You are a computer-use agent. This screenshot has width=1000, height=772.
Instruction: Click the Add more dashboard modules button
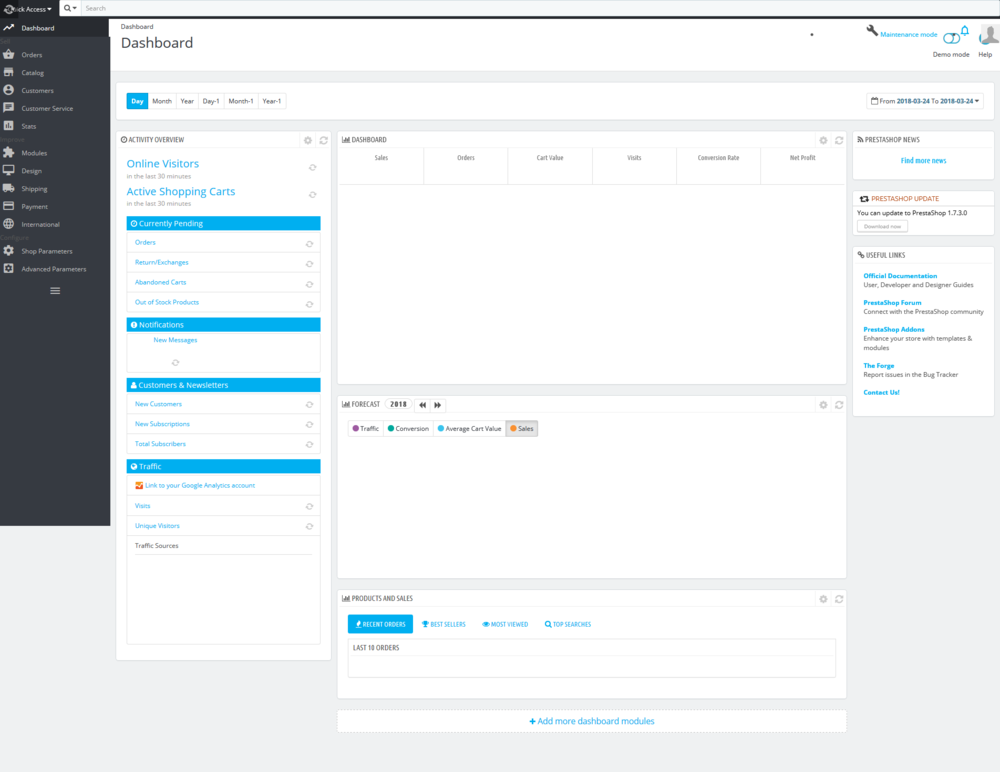point(592,721)
